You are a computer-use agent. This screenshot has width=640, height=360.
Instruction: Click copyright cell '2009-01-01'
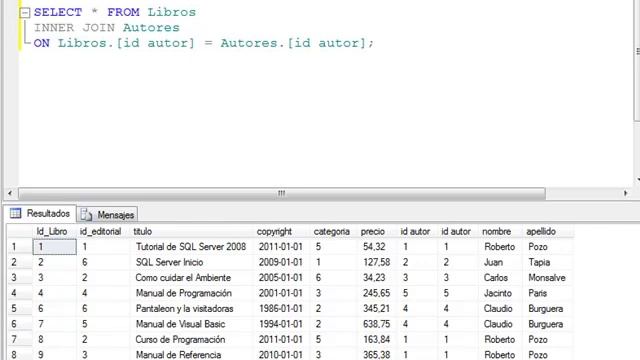point(281,262)
